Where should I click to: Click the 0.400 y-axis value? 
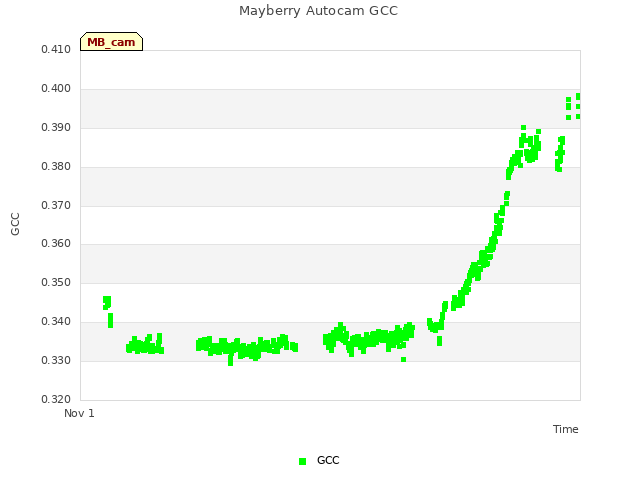coord(56,89)
